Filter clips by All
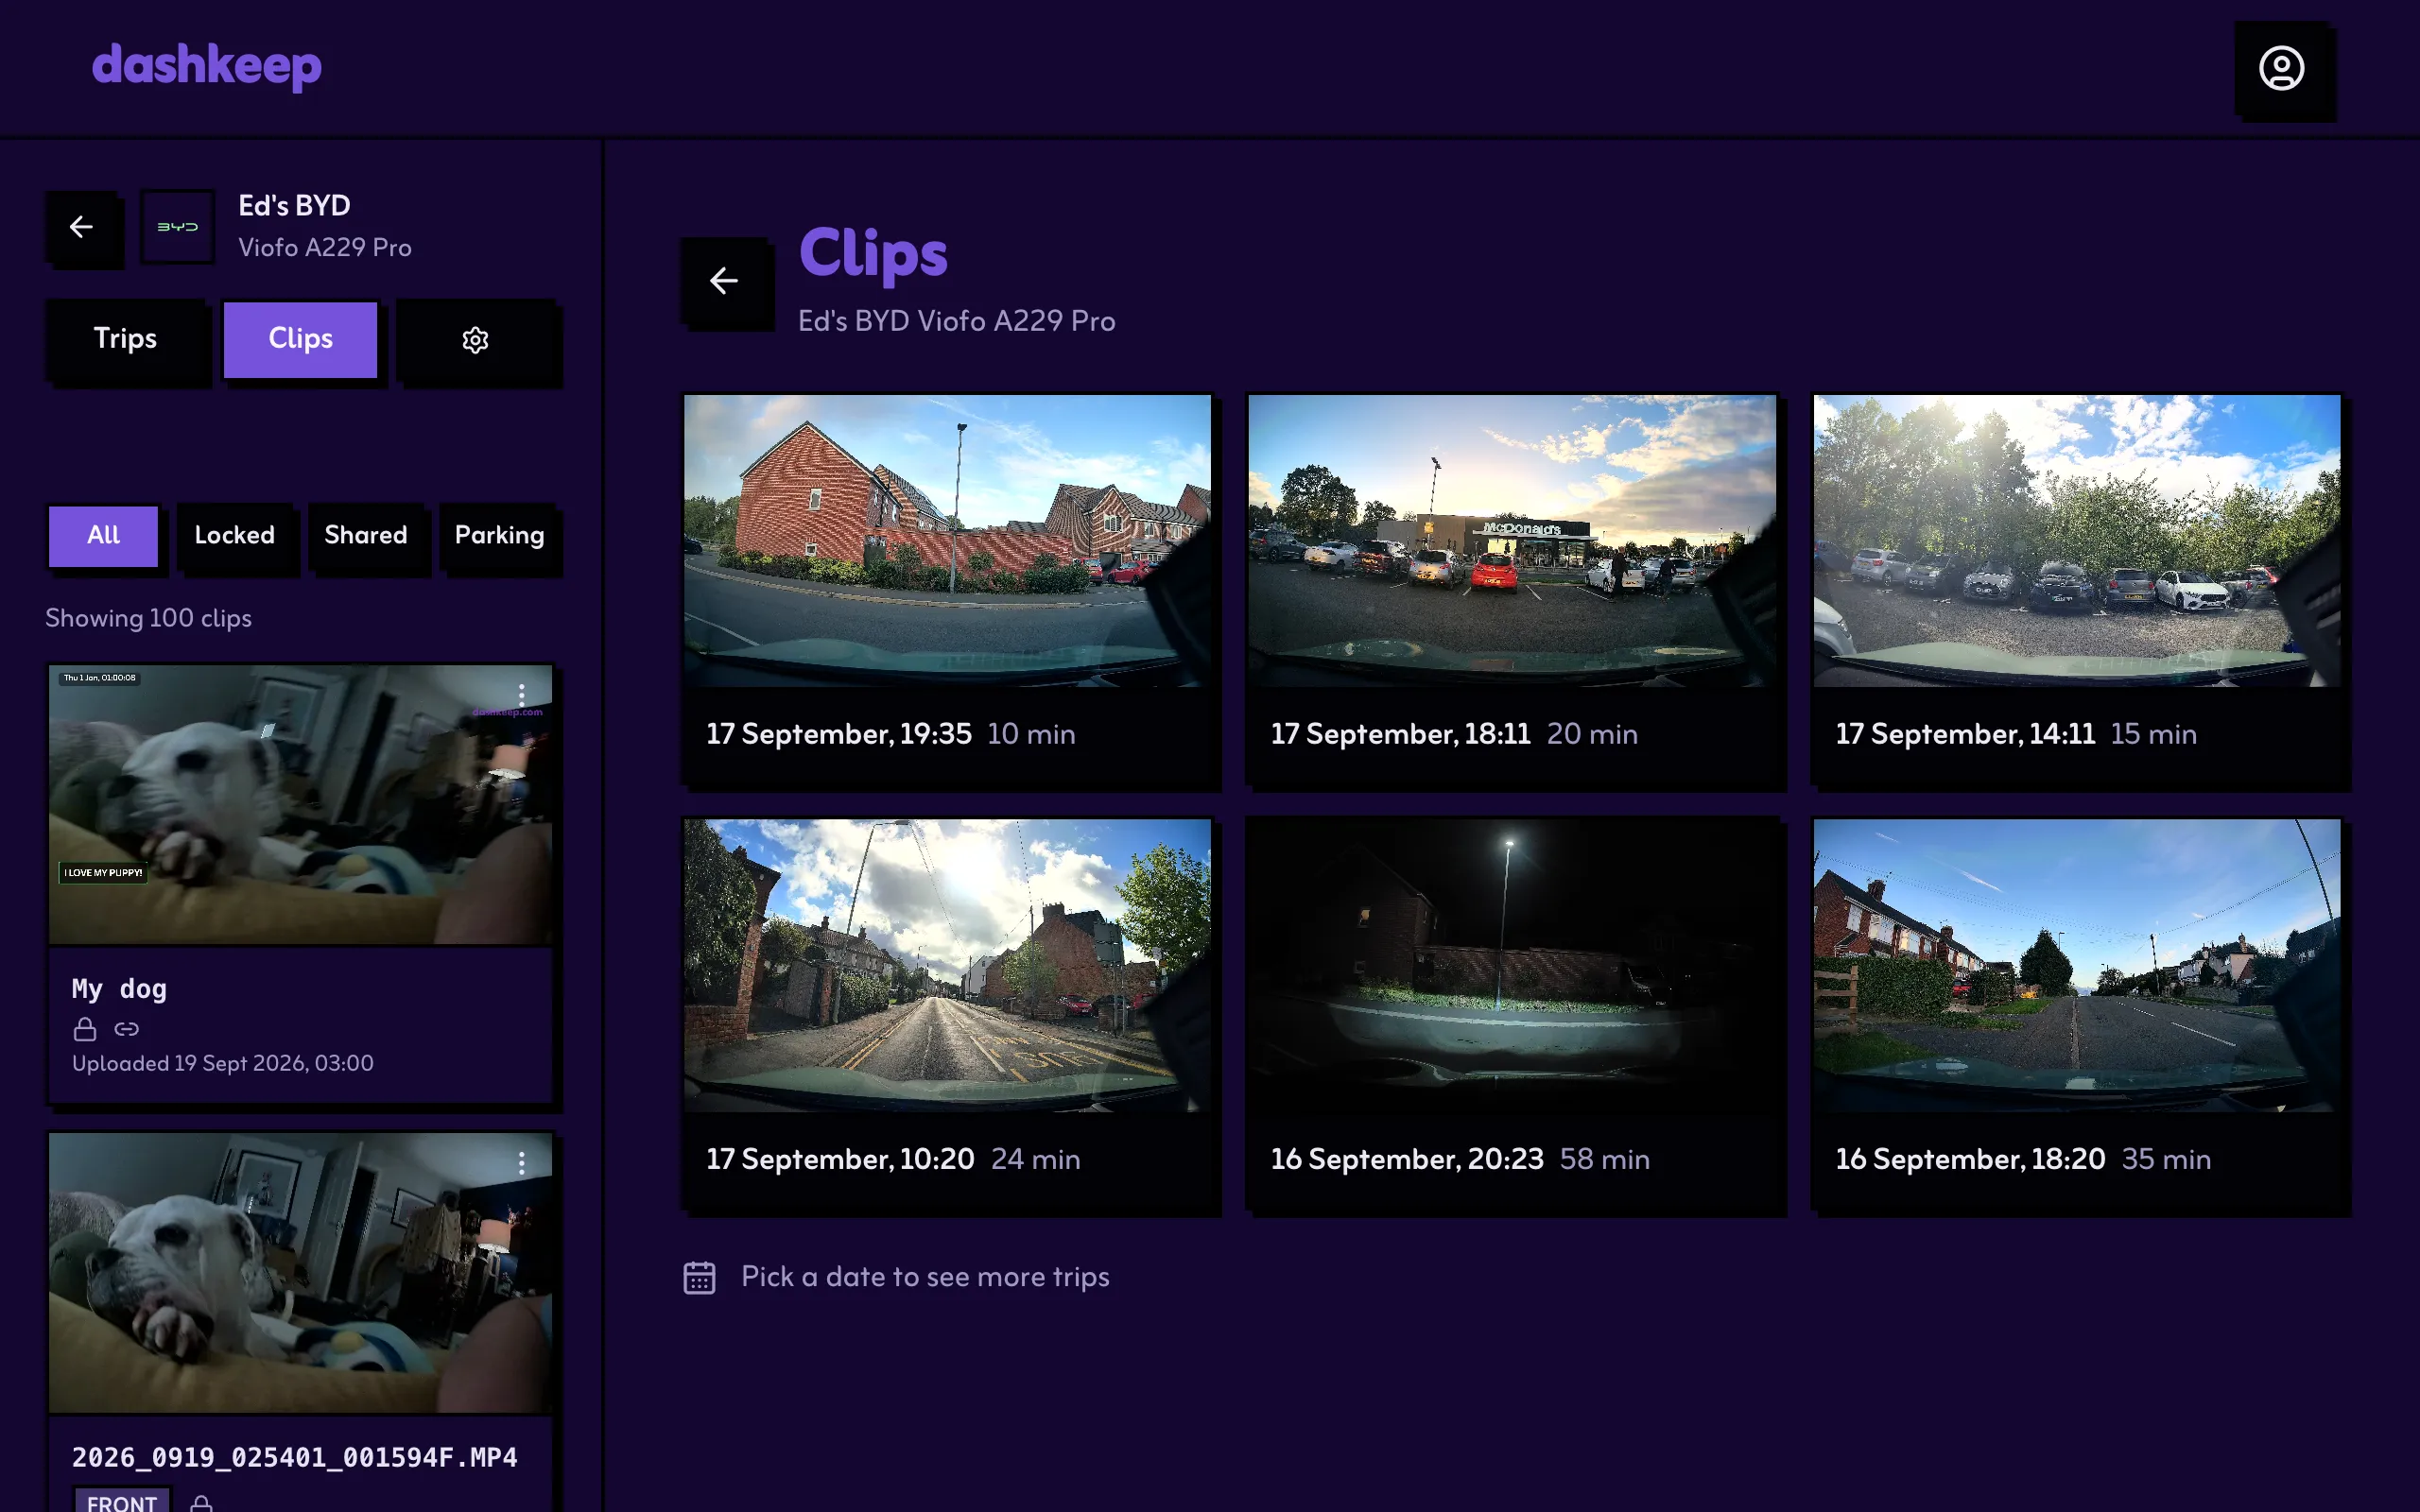The width and height of the screenshot is (2420, 1512). click(x=103, y=536)
